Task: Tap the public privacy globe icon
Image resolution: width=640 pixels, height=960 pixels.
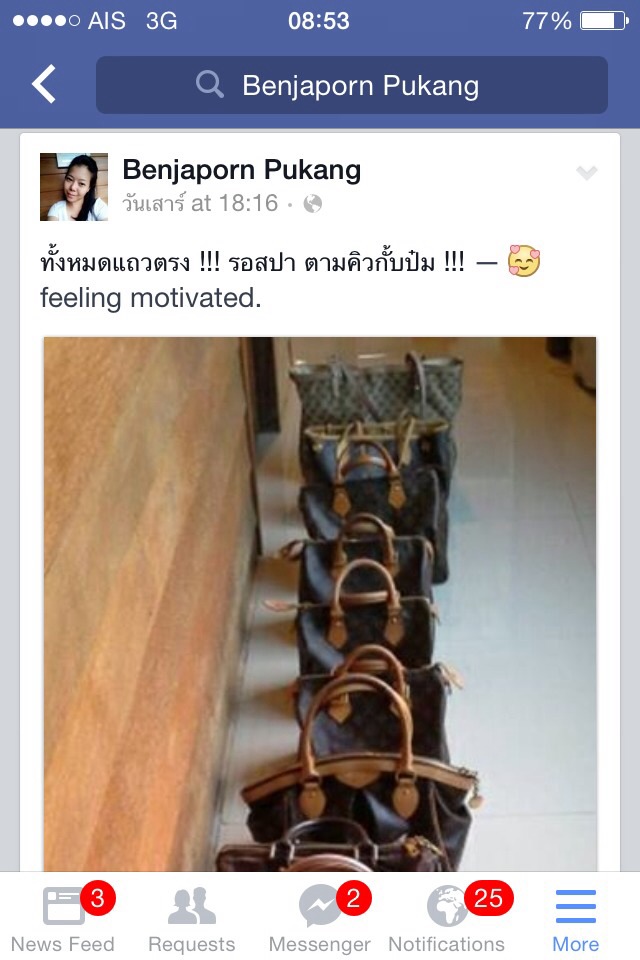Action: (x=313, y=203)
